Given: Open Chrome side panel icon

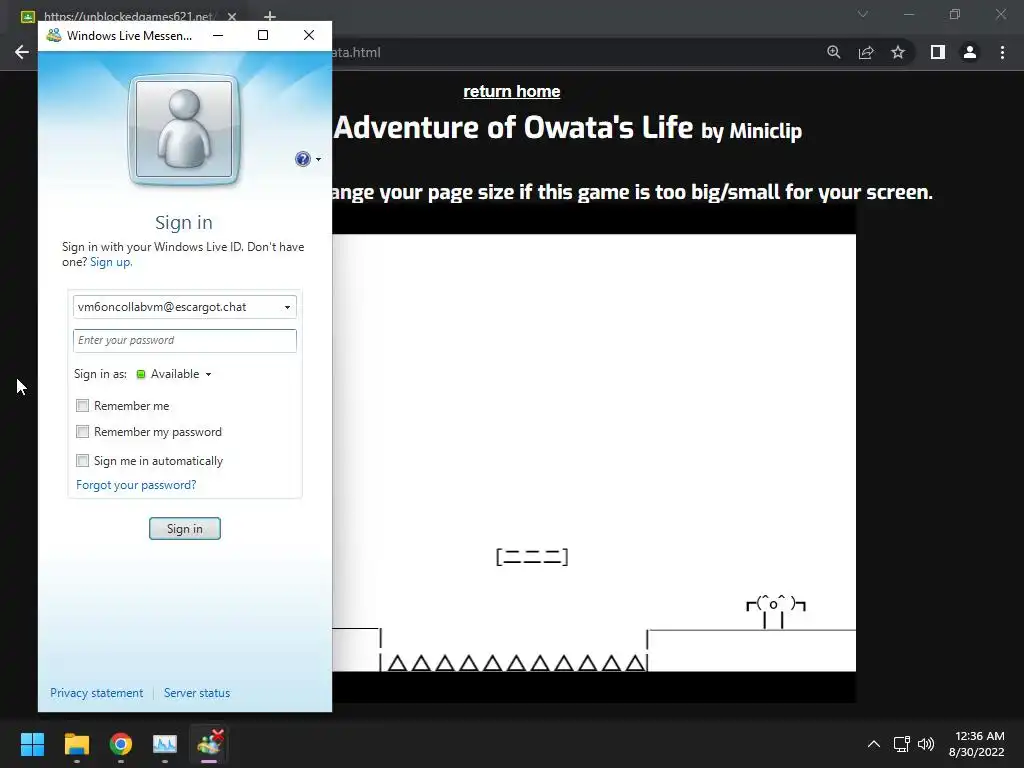Looking at the screenshot, I should tap(938, 52).
